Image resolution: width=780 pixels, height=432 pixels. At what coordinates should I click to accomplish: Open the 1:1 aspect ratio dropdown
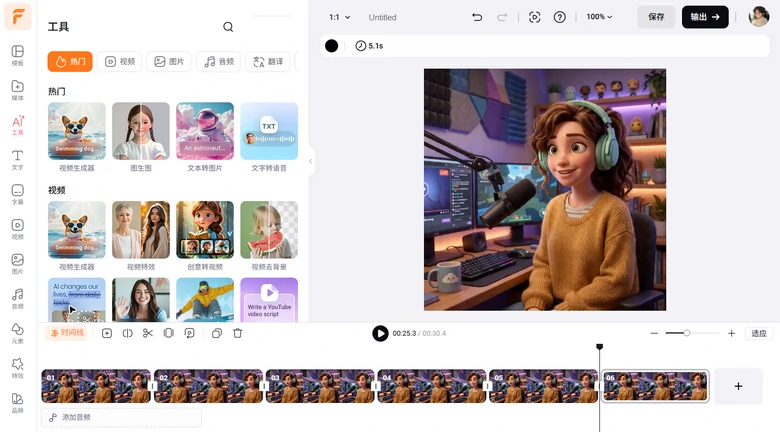[340, 17]
